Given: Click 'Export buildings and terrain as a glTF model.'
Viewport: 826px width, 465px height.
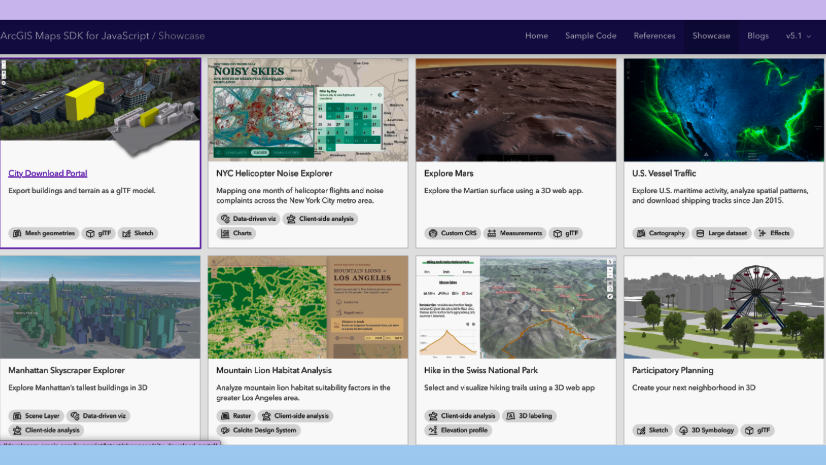Looking at the screenshot, I should click(x=82, y=191).
